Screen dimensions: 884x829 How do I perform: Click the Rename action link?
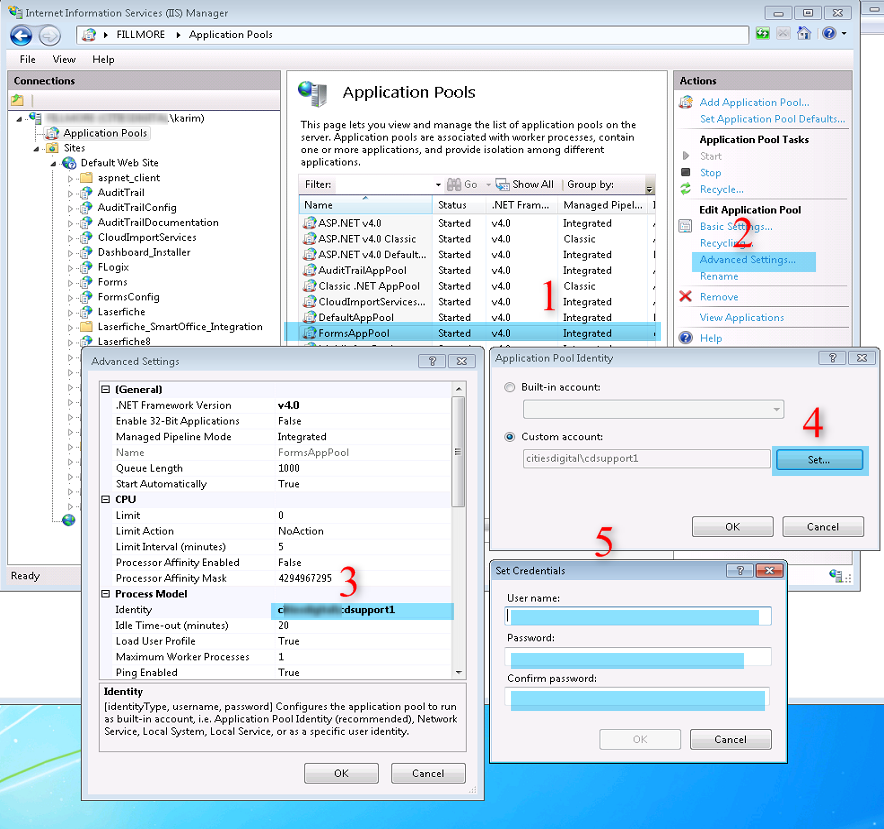pos(719,276)
